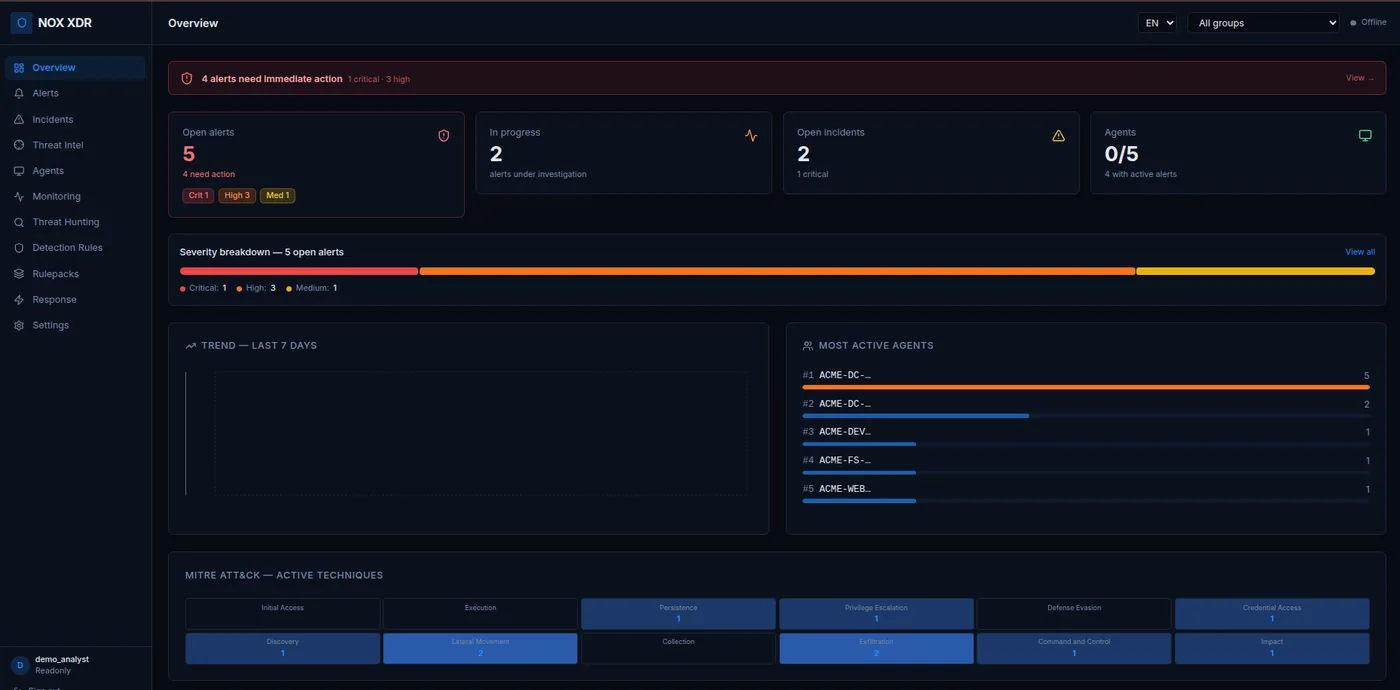Click the monitor icon on Agents card

1365,135
